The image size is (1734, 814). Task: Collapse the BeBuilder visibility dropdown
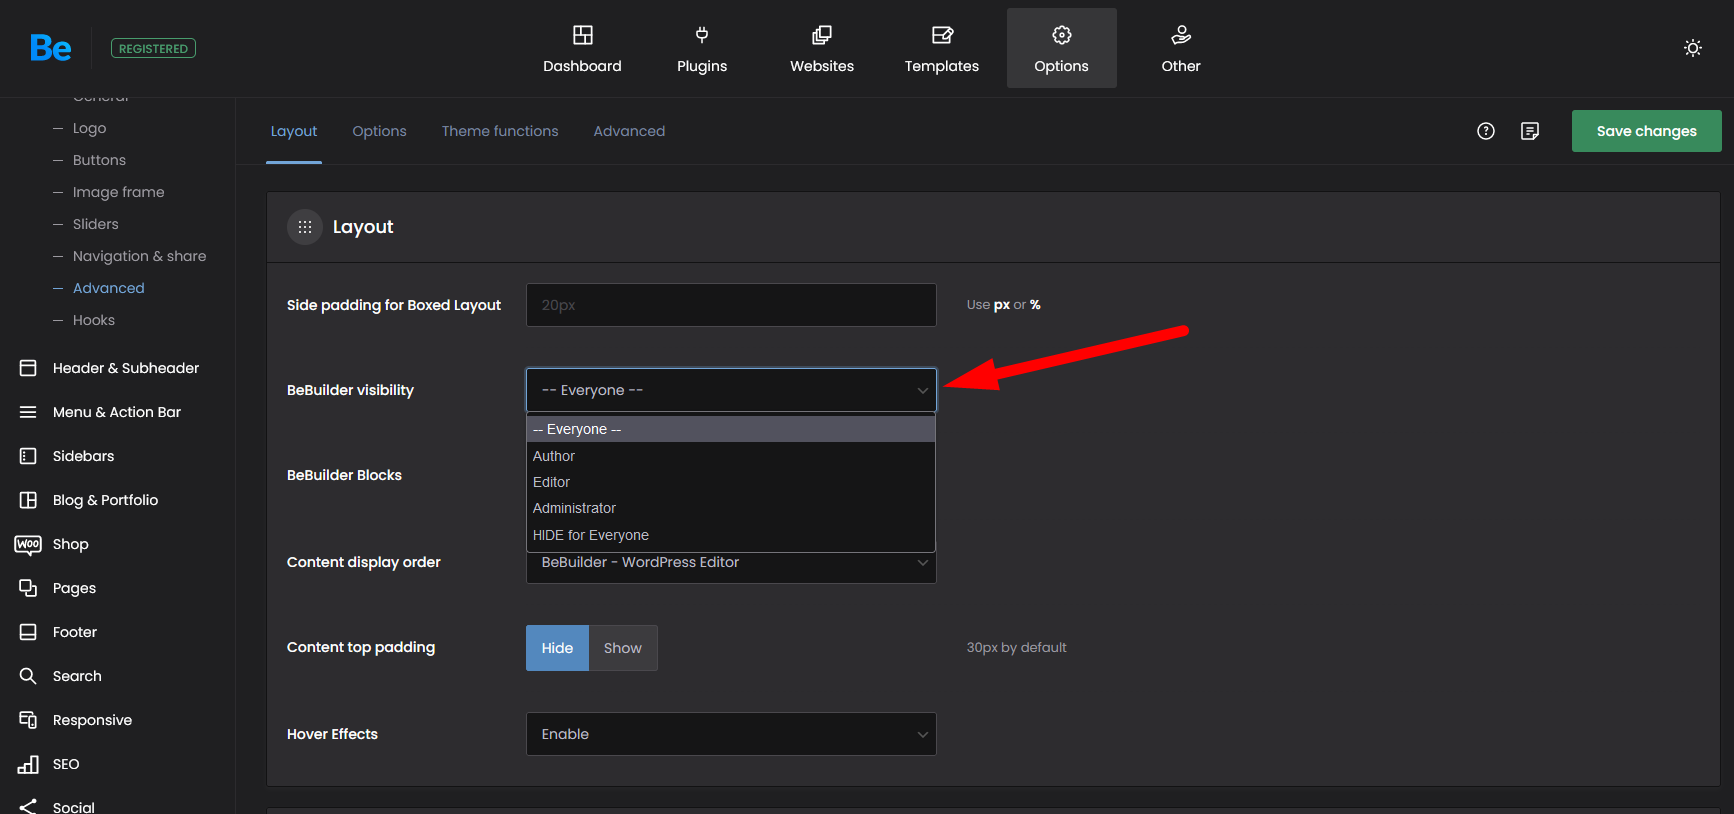(x=731, y=390)
